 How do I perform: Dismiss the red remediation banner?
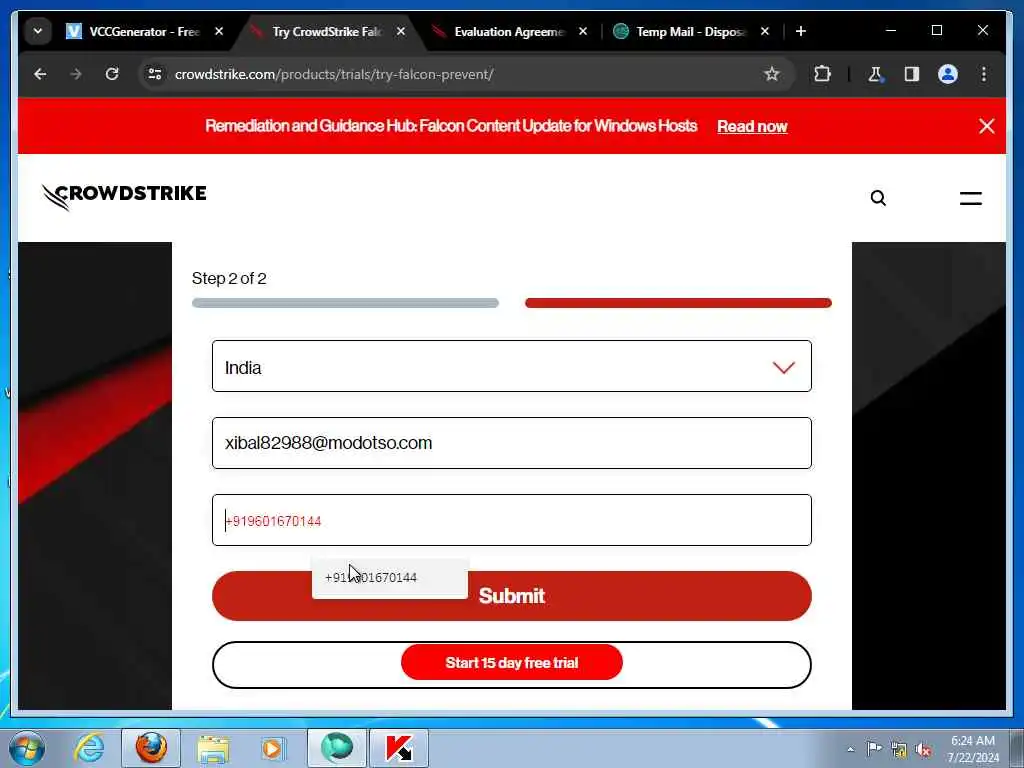click(x=987, y=126)
